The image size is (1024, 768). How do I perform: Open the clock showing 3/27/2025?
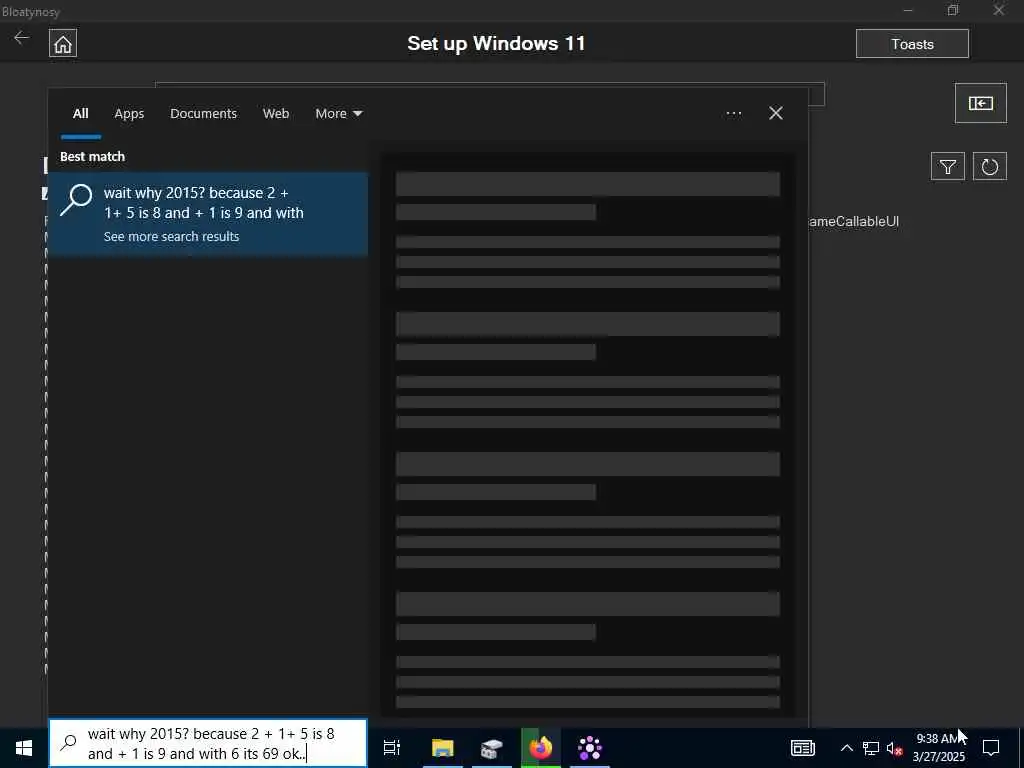(x=938, y=748)
